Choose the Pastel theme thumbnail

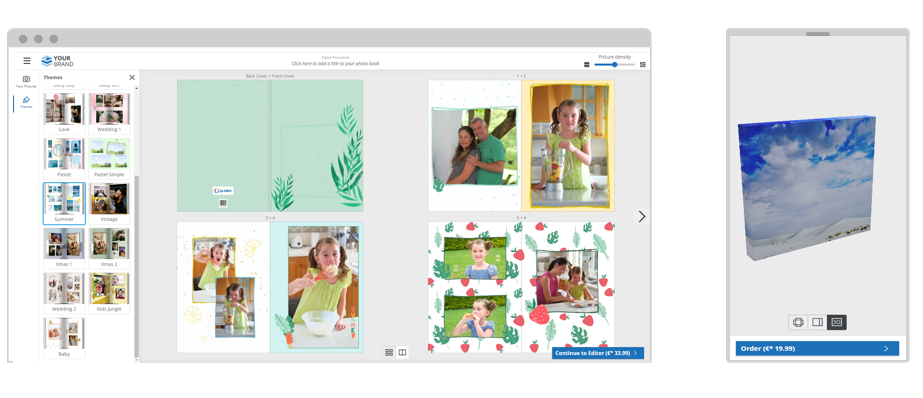pos(64,158)
